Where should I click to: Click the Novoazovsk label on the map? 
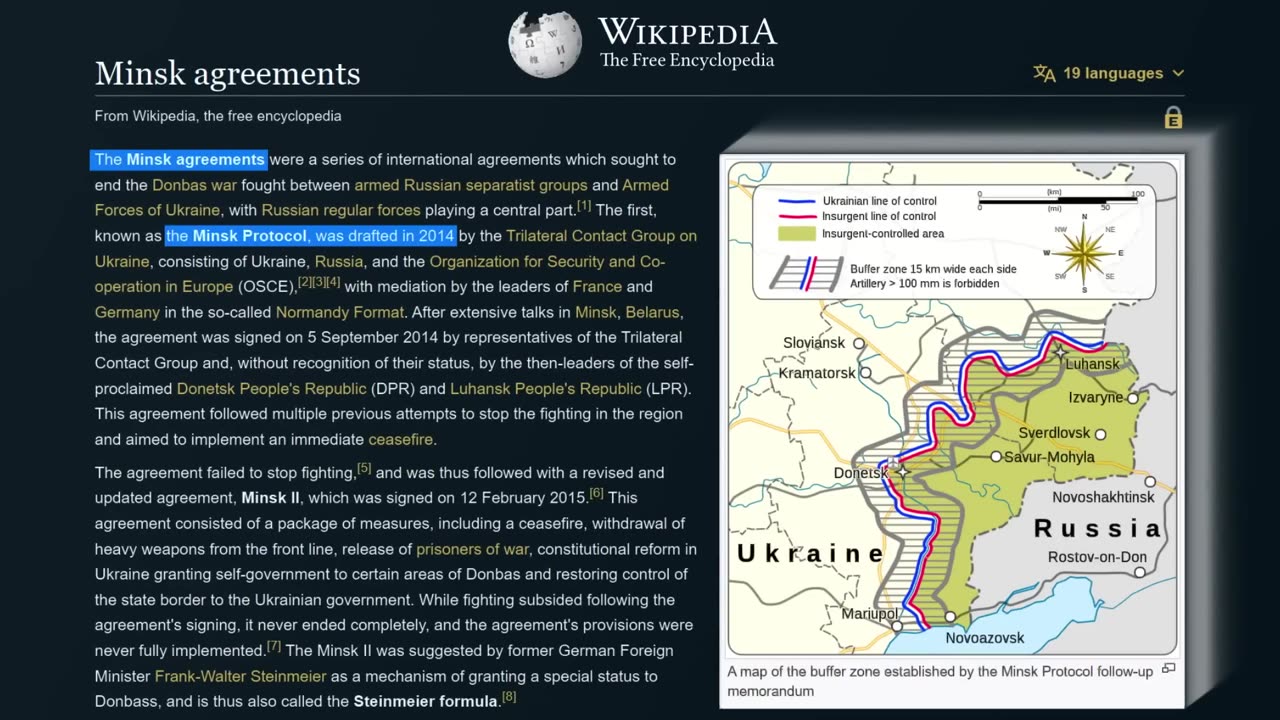pos(985,638)
